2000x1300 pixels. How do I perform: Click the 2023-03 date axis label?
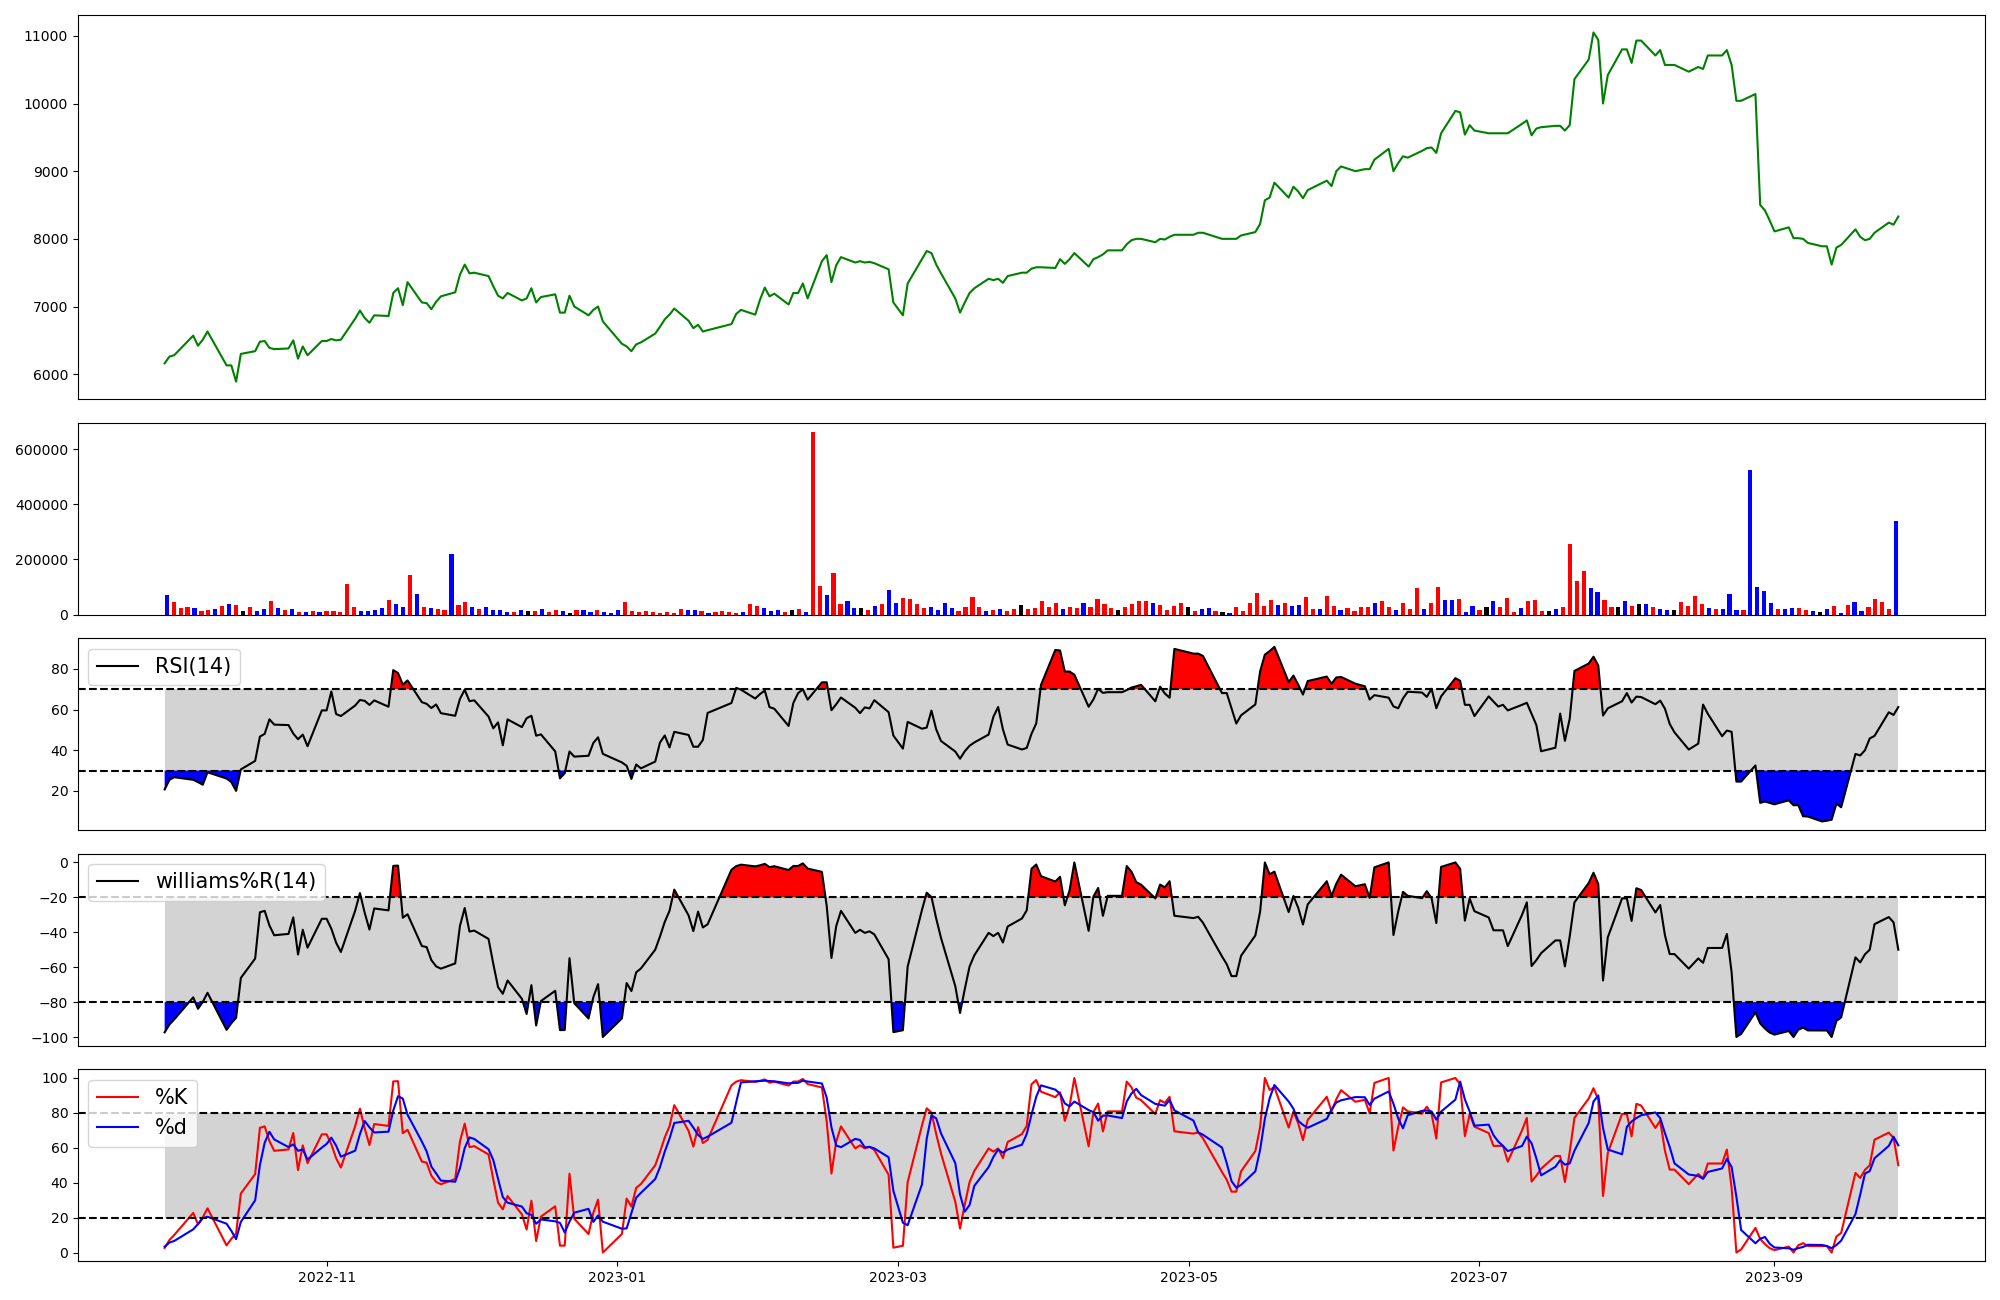[898, 1277]
